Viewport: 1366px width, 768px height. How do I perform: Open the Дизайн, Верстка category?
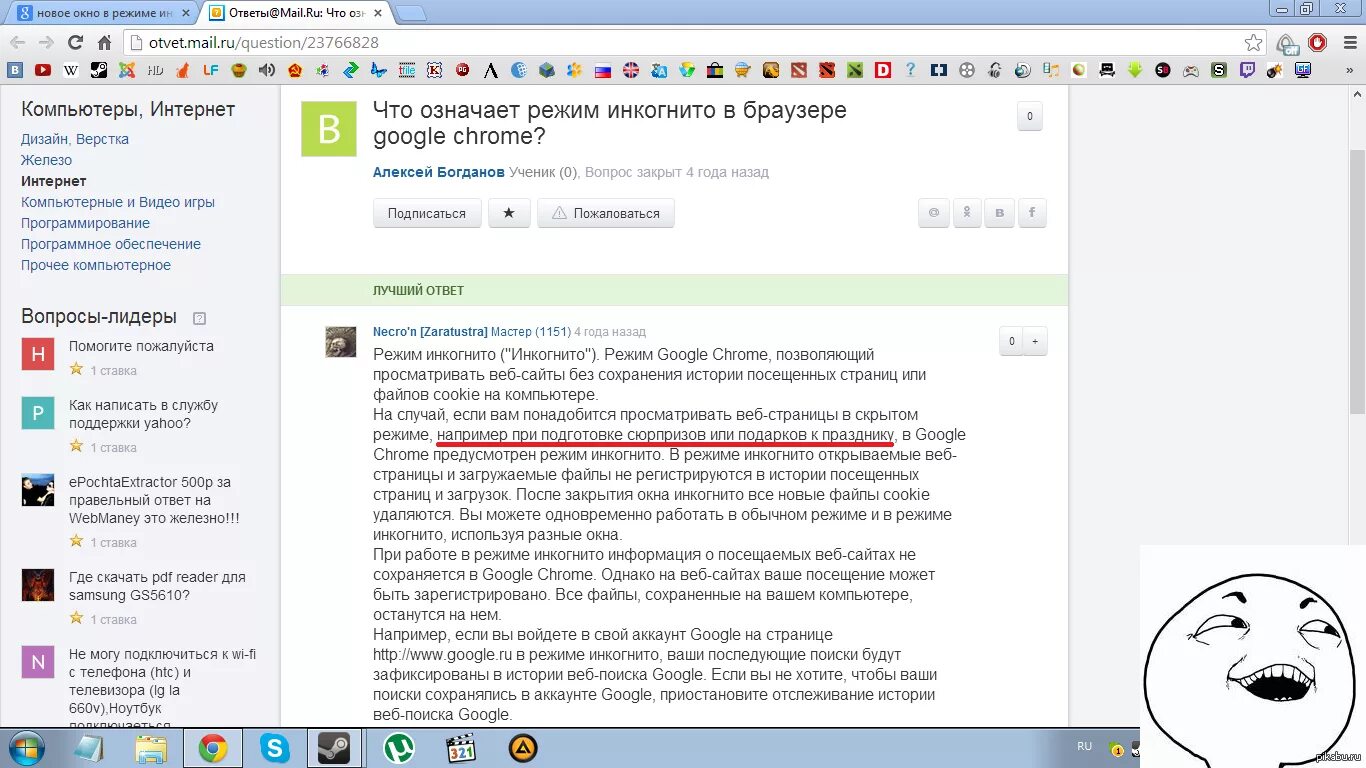click(x=75, y=139)
